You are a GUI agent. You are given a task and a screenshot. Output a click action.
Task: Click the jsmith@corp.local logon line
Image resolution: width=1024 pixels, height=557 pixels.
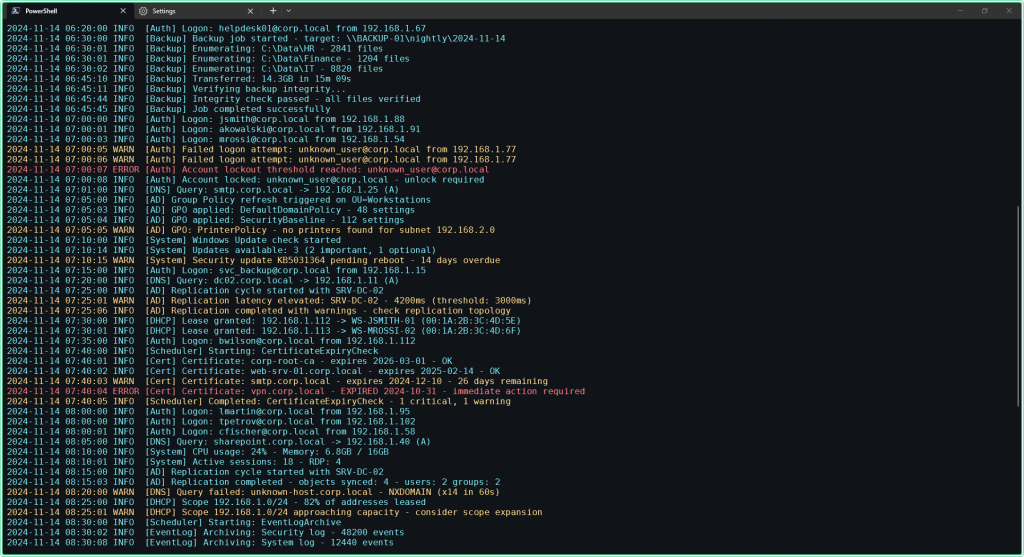(206, 119)
